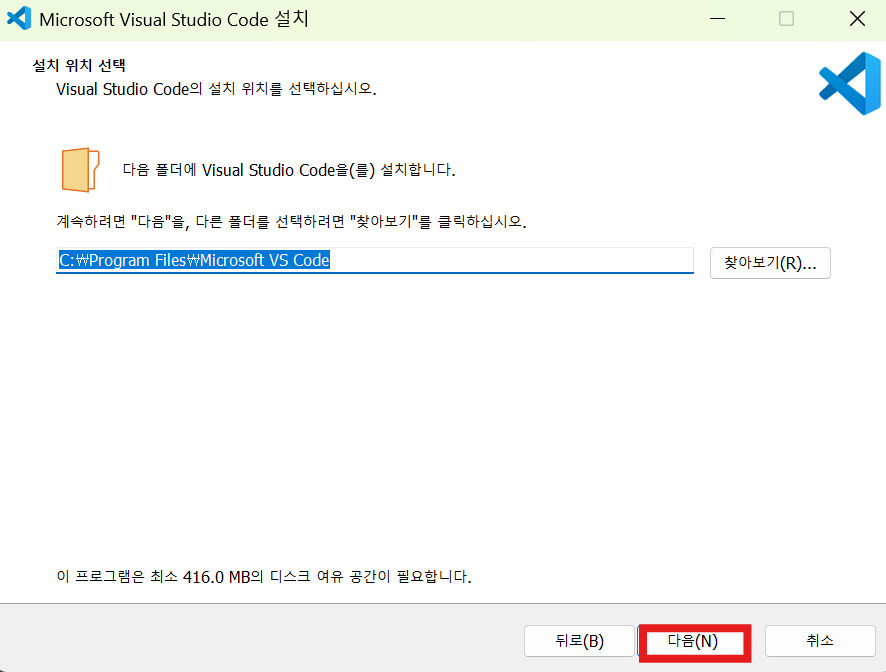The height and width of the screenshot is (672, 886).
Task: Click the install path input field
Action: [375, 261]
